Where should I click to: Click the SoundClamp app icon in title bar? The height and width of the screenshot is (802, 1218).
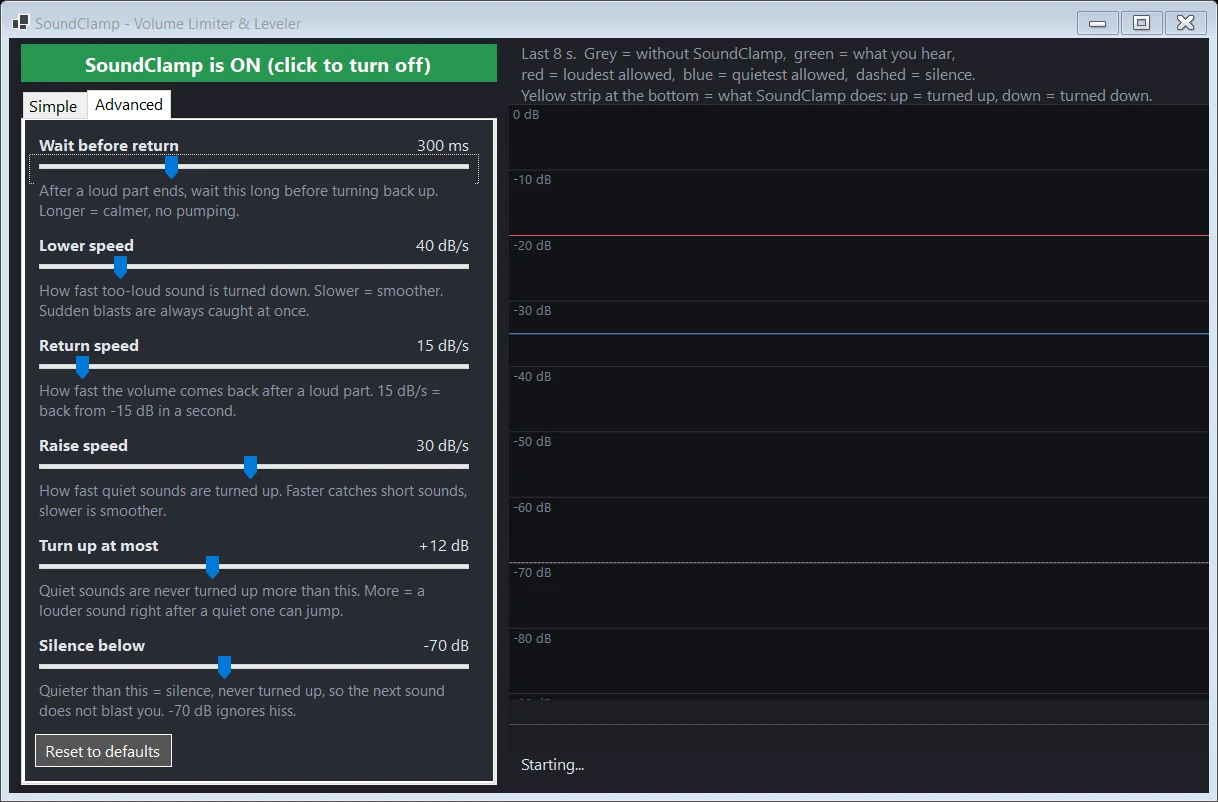tap(20, 22)
